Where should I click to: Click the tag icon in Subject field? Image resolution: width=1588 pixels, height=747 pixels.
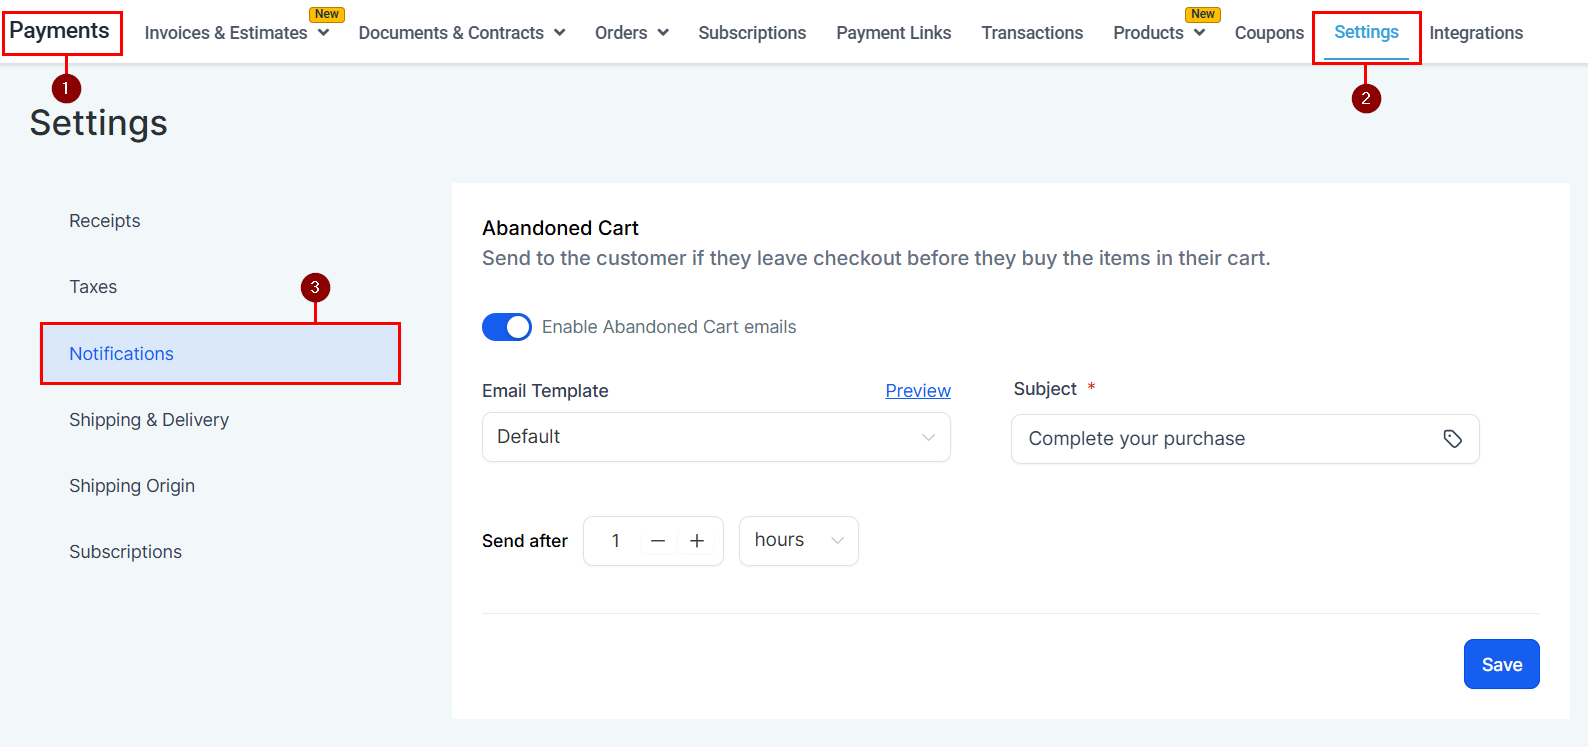click(x=1452, y=439)
